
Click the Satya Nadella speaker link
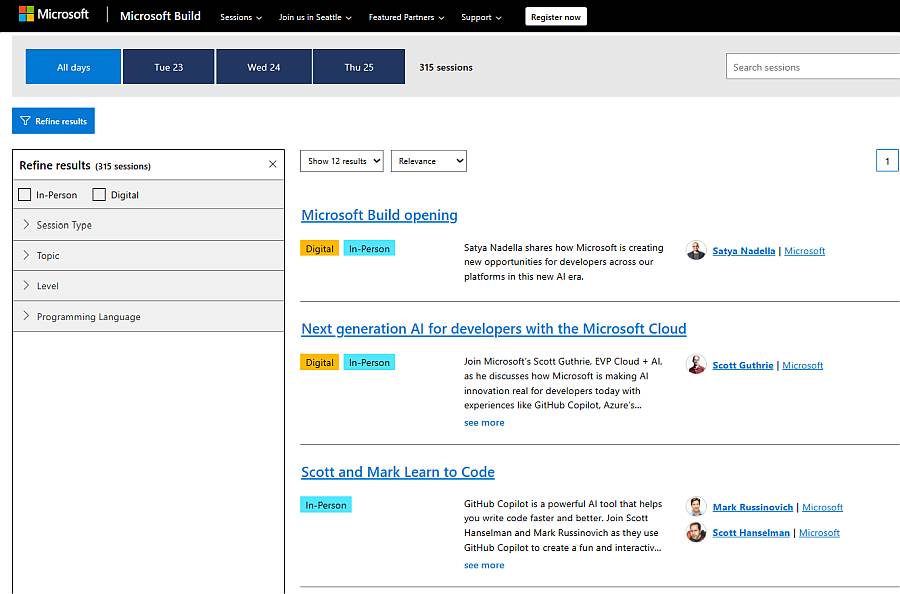[x=743, y=251]
